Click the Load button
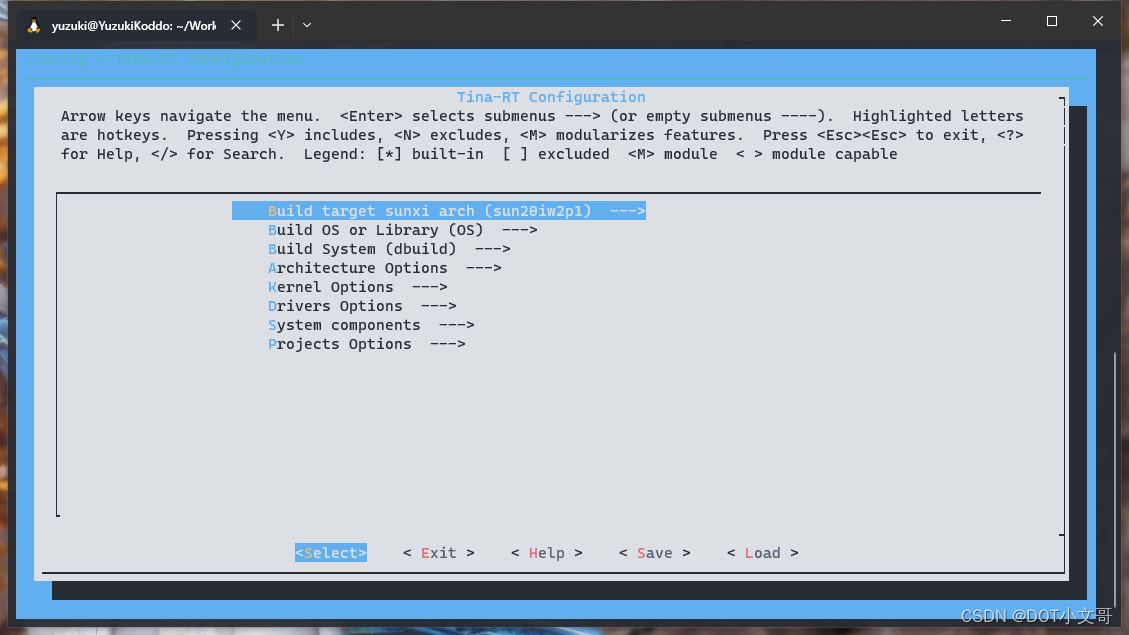1129x635 pixels. [x=763, y=553]
